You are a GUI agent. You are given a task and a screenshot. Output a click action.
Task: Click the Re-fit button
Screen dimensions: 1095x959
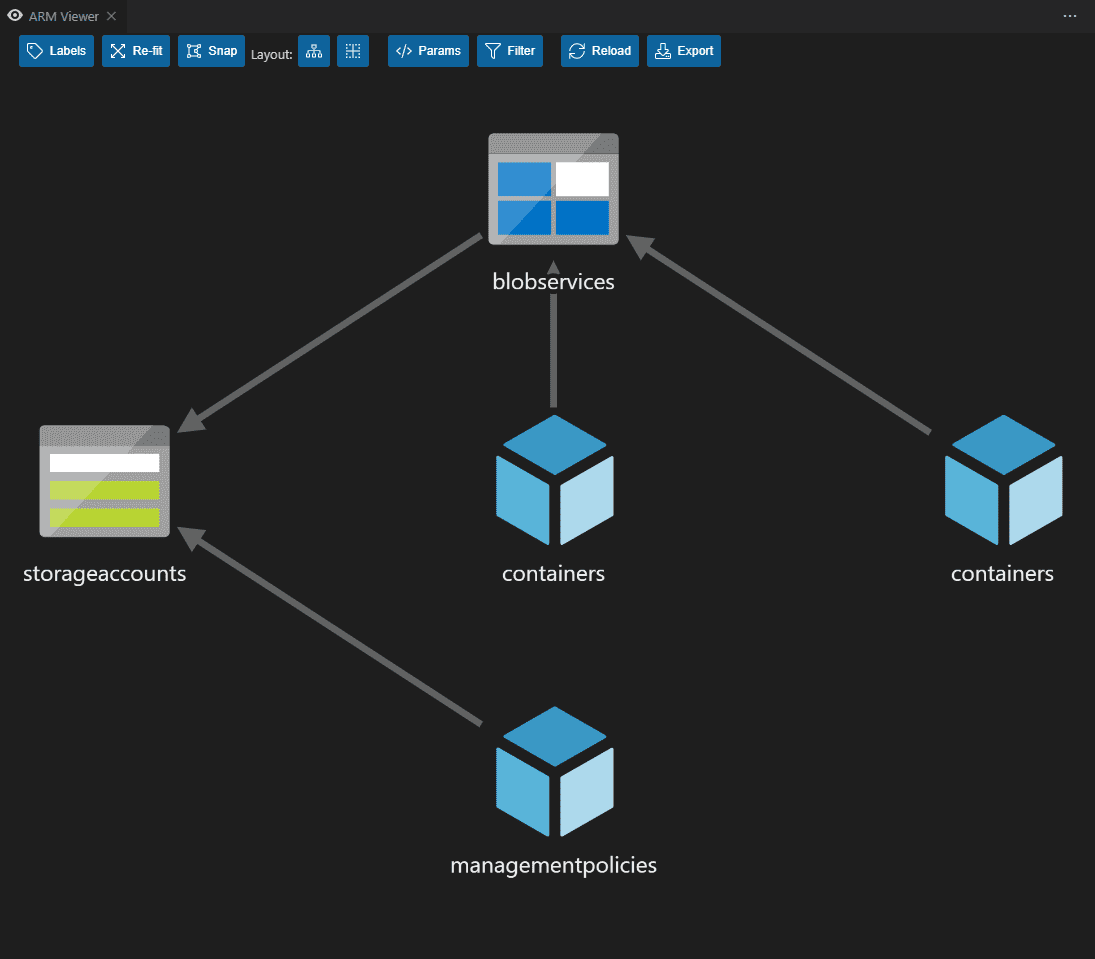(135, 51)
